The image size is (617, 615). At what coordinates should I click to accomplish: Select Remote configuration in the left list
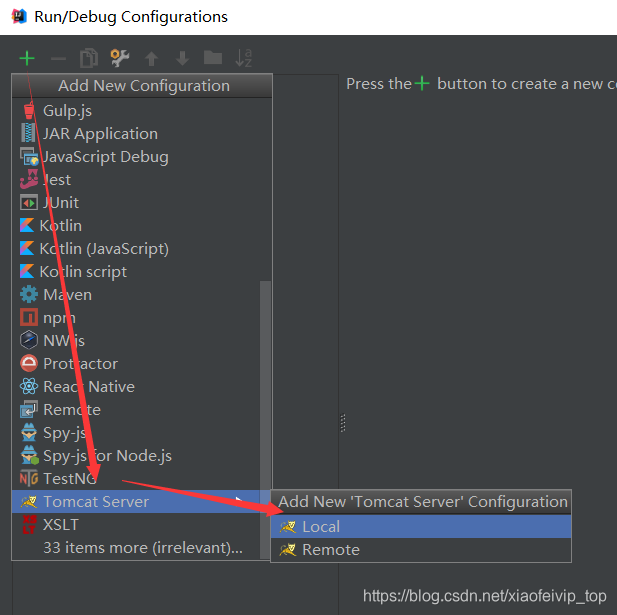pyautogui.click(x=136, y=410)
